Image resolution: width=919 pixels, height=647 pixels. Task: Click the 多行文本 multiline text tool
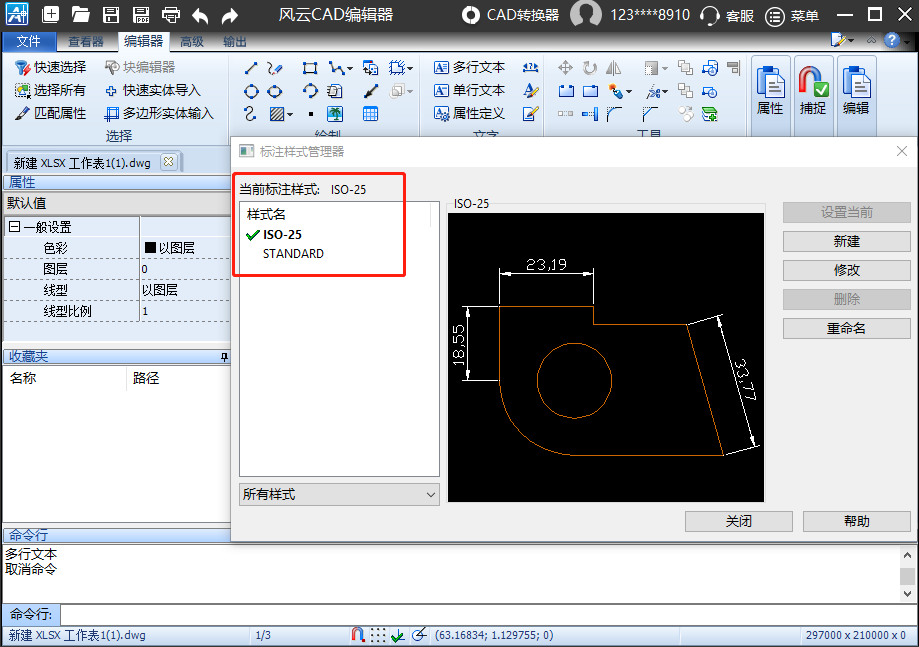coord(469,68)
